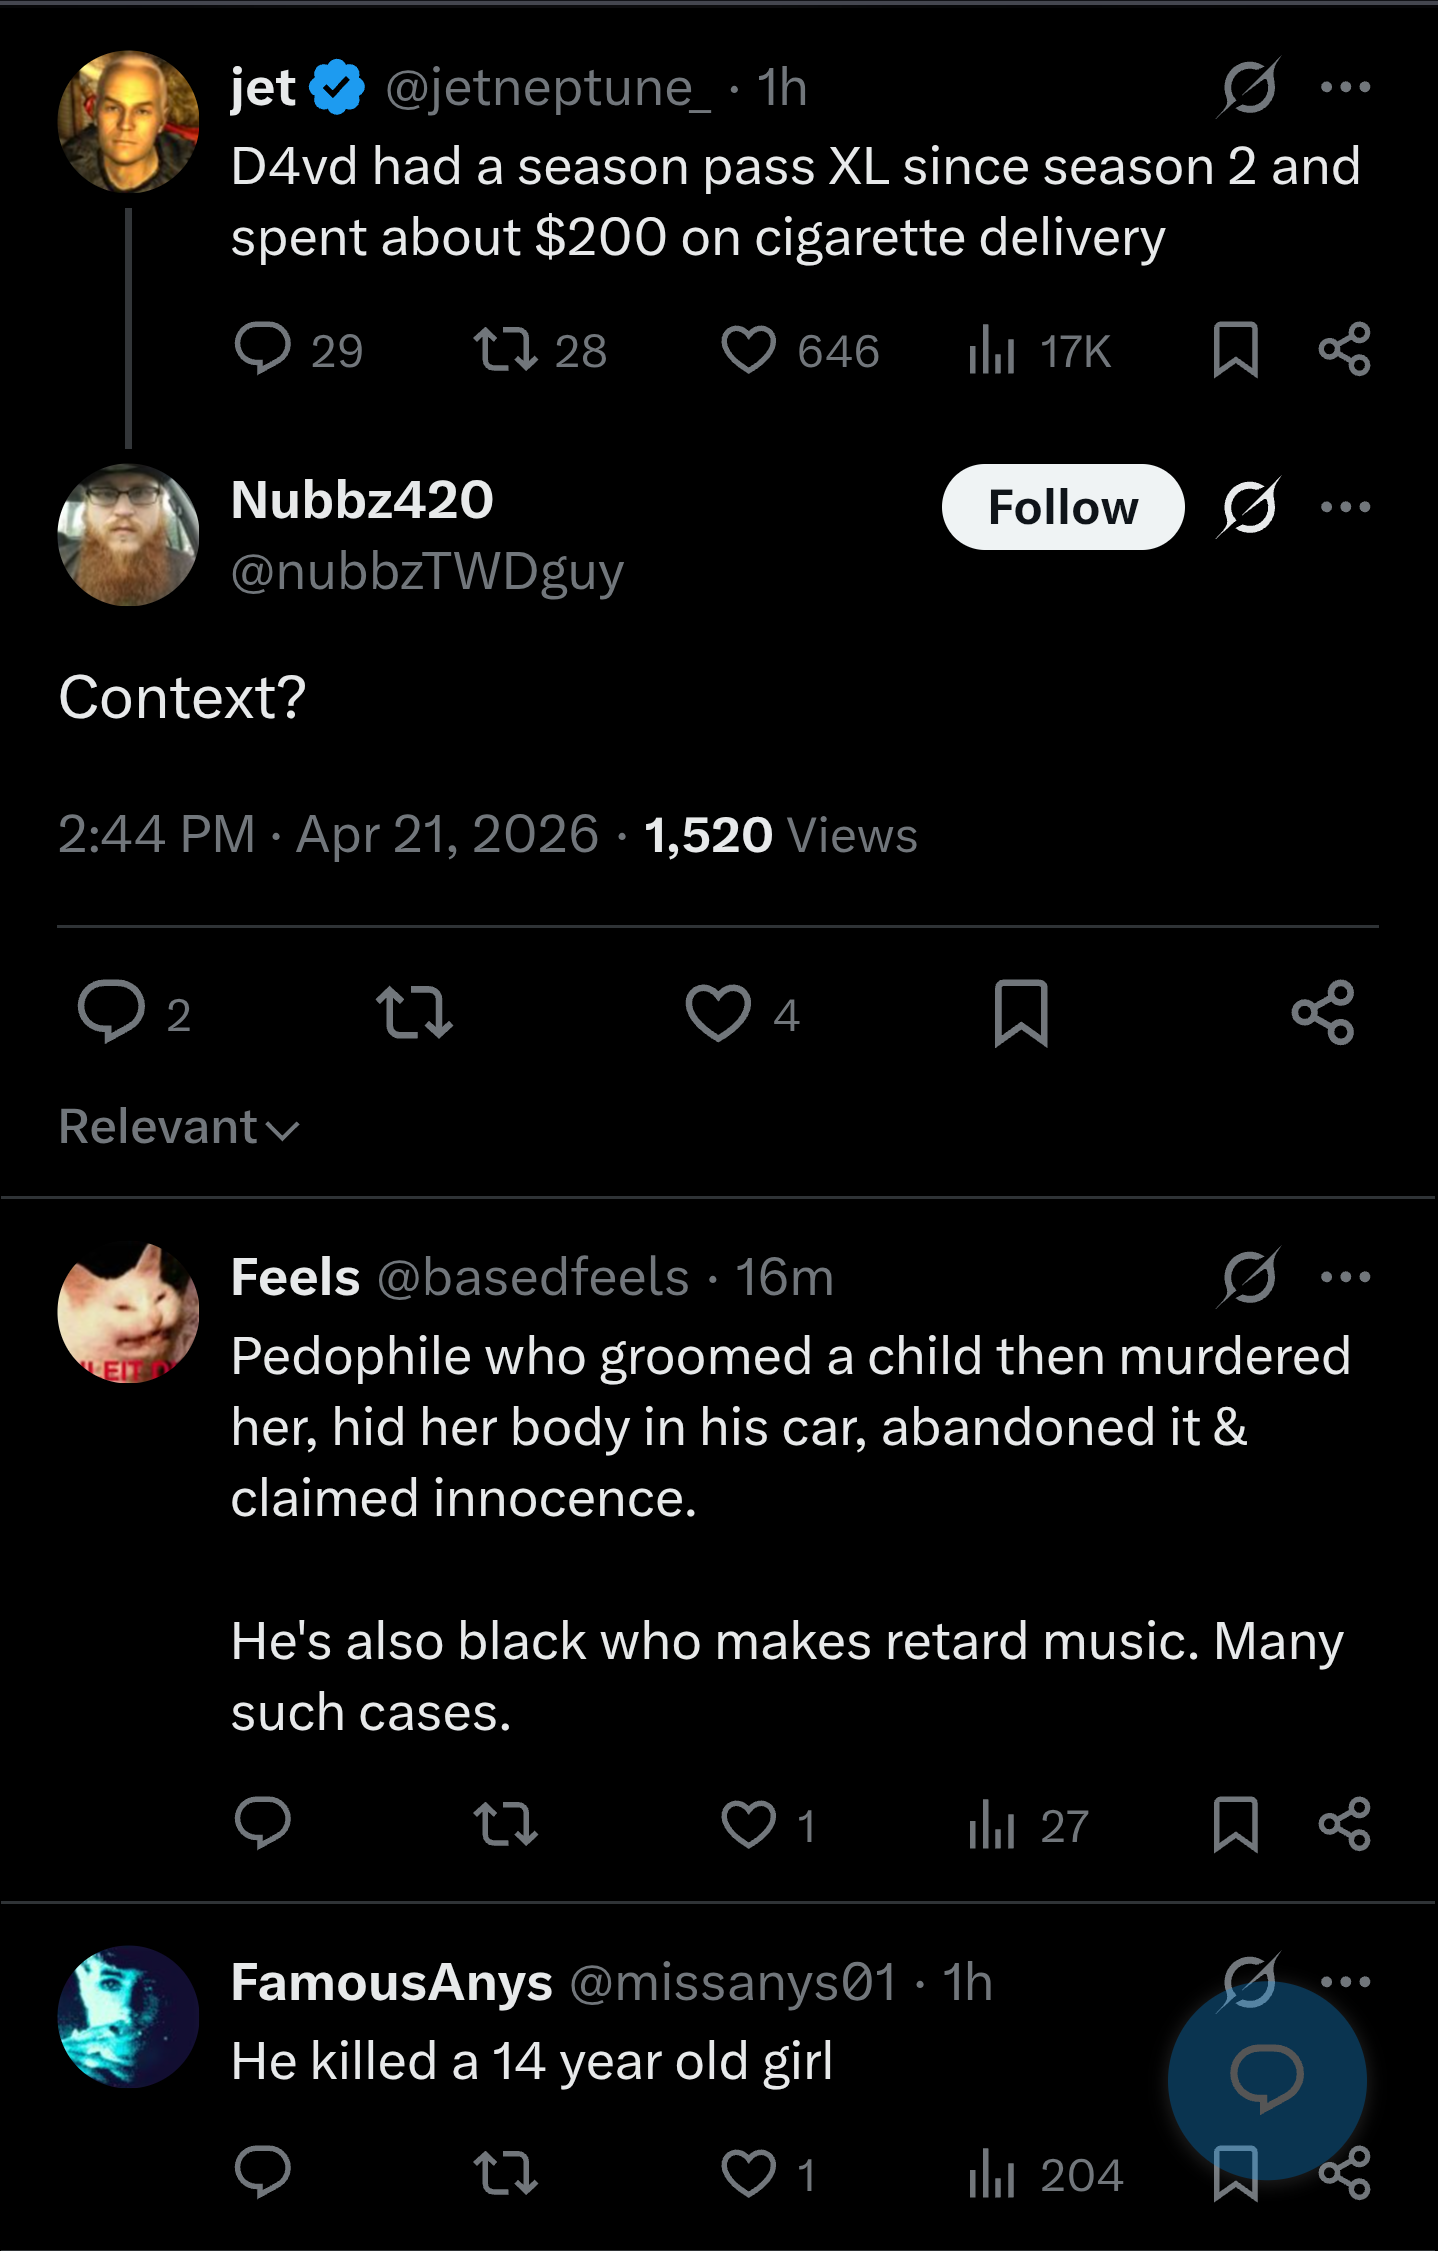Like the jet post with 646 likes
This screenshot has width=1438, height=2251.
[749, 351]
